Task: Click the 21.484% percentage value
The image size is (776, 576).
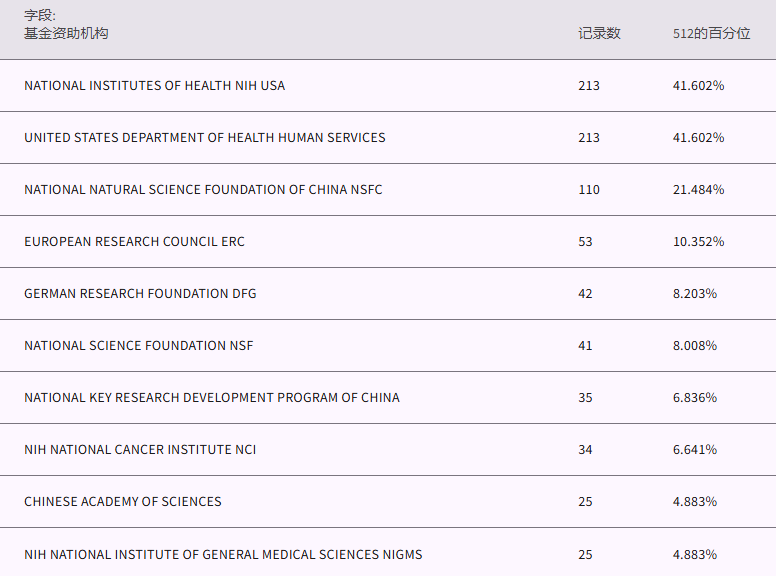Action: coord(698,190)
